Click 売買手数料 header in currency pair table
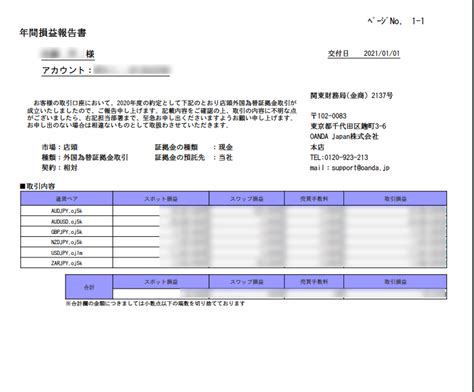Screen dimensions: 474x392 point(314,199)
